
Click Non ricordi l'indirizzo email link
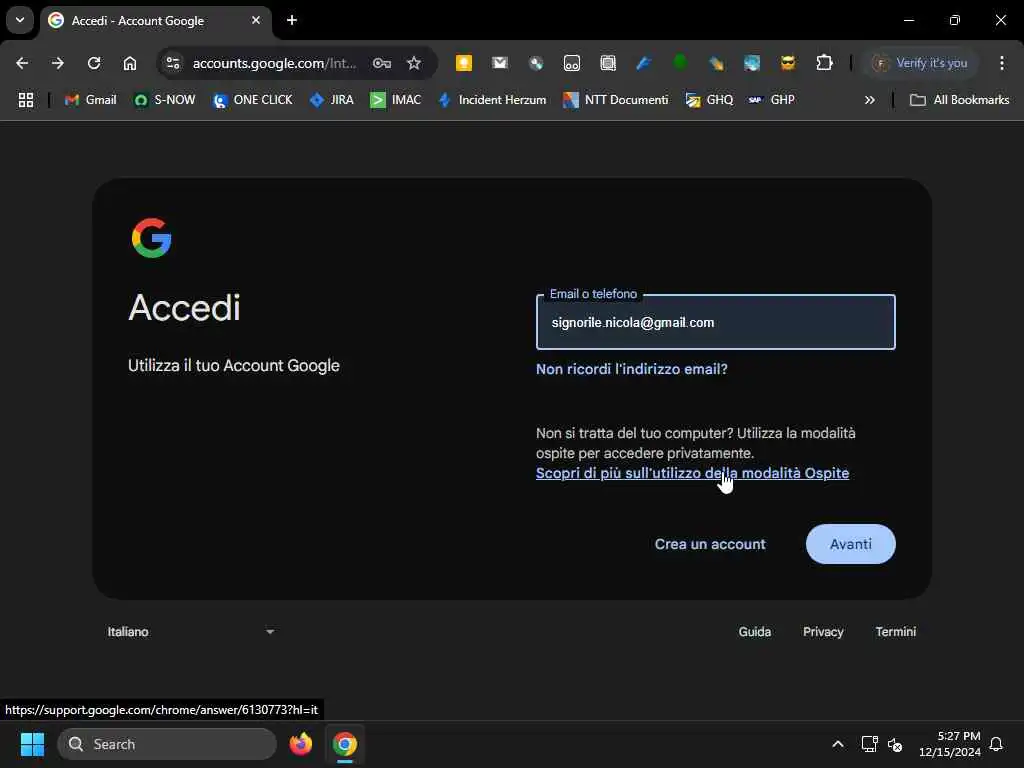(x=632, y=369)
